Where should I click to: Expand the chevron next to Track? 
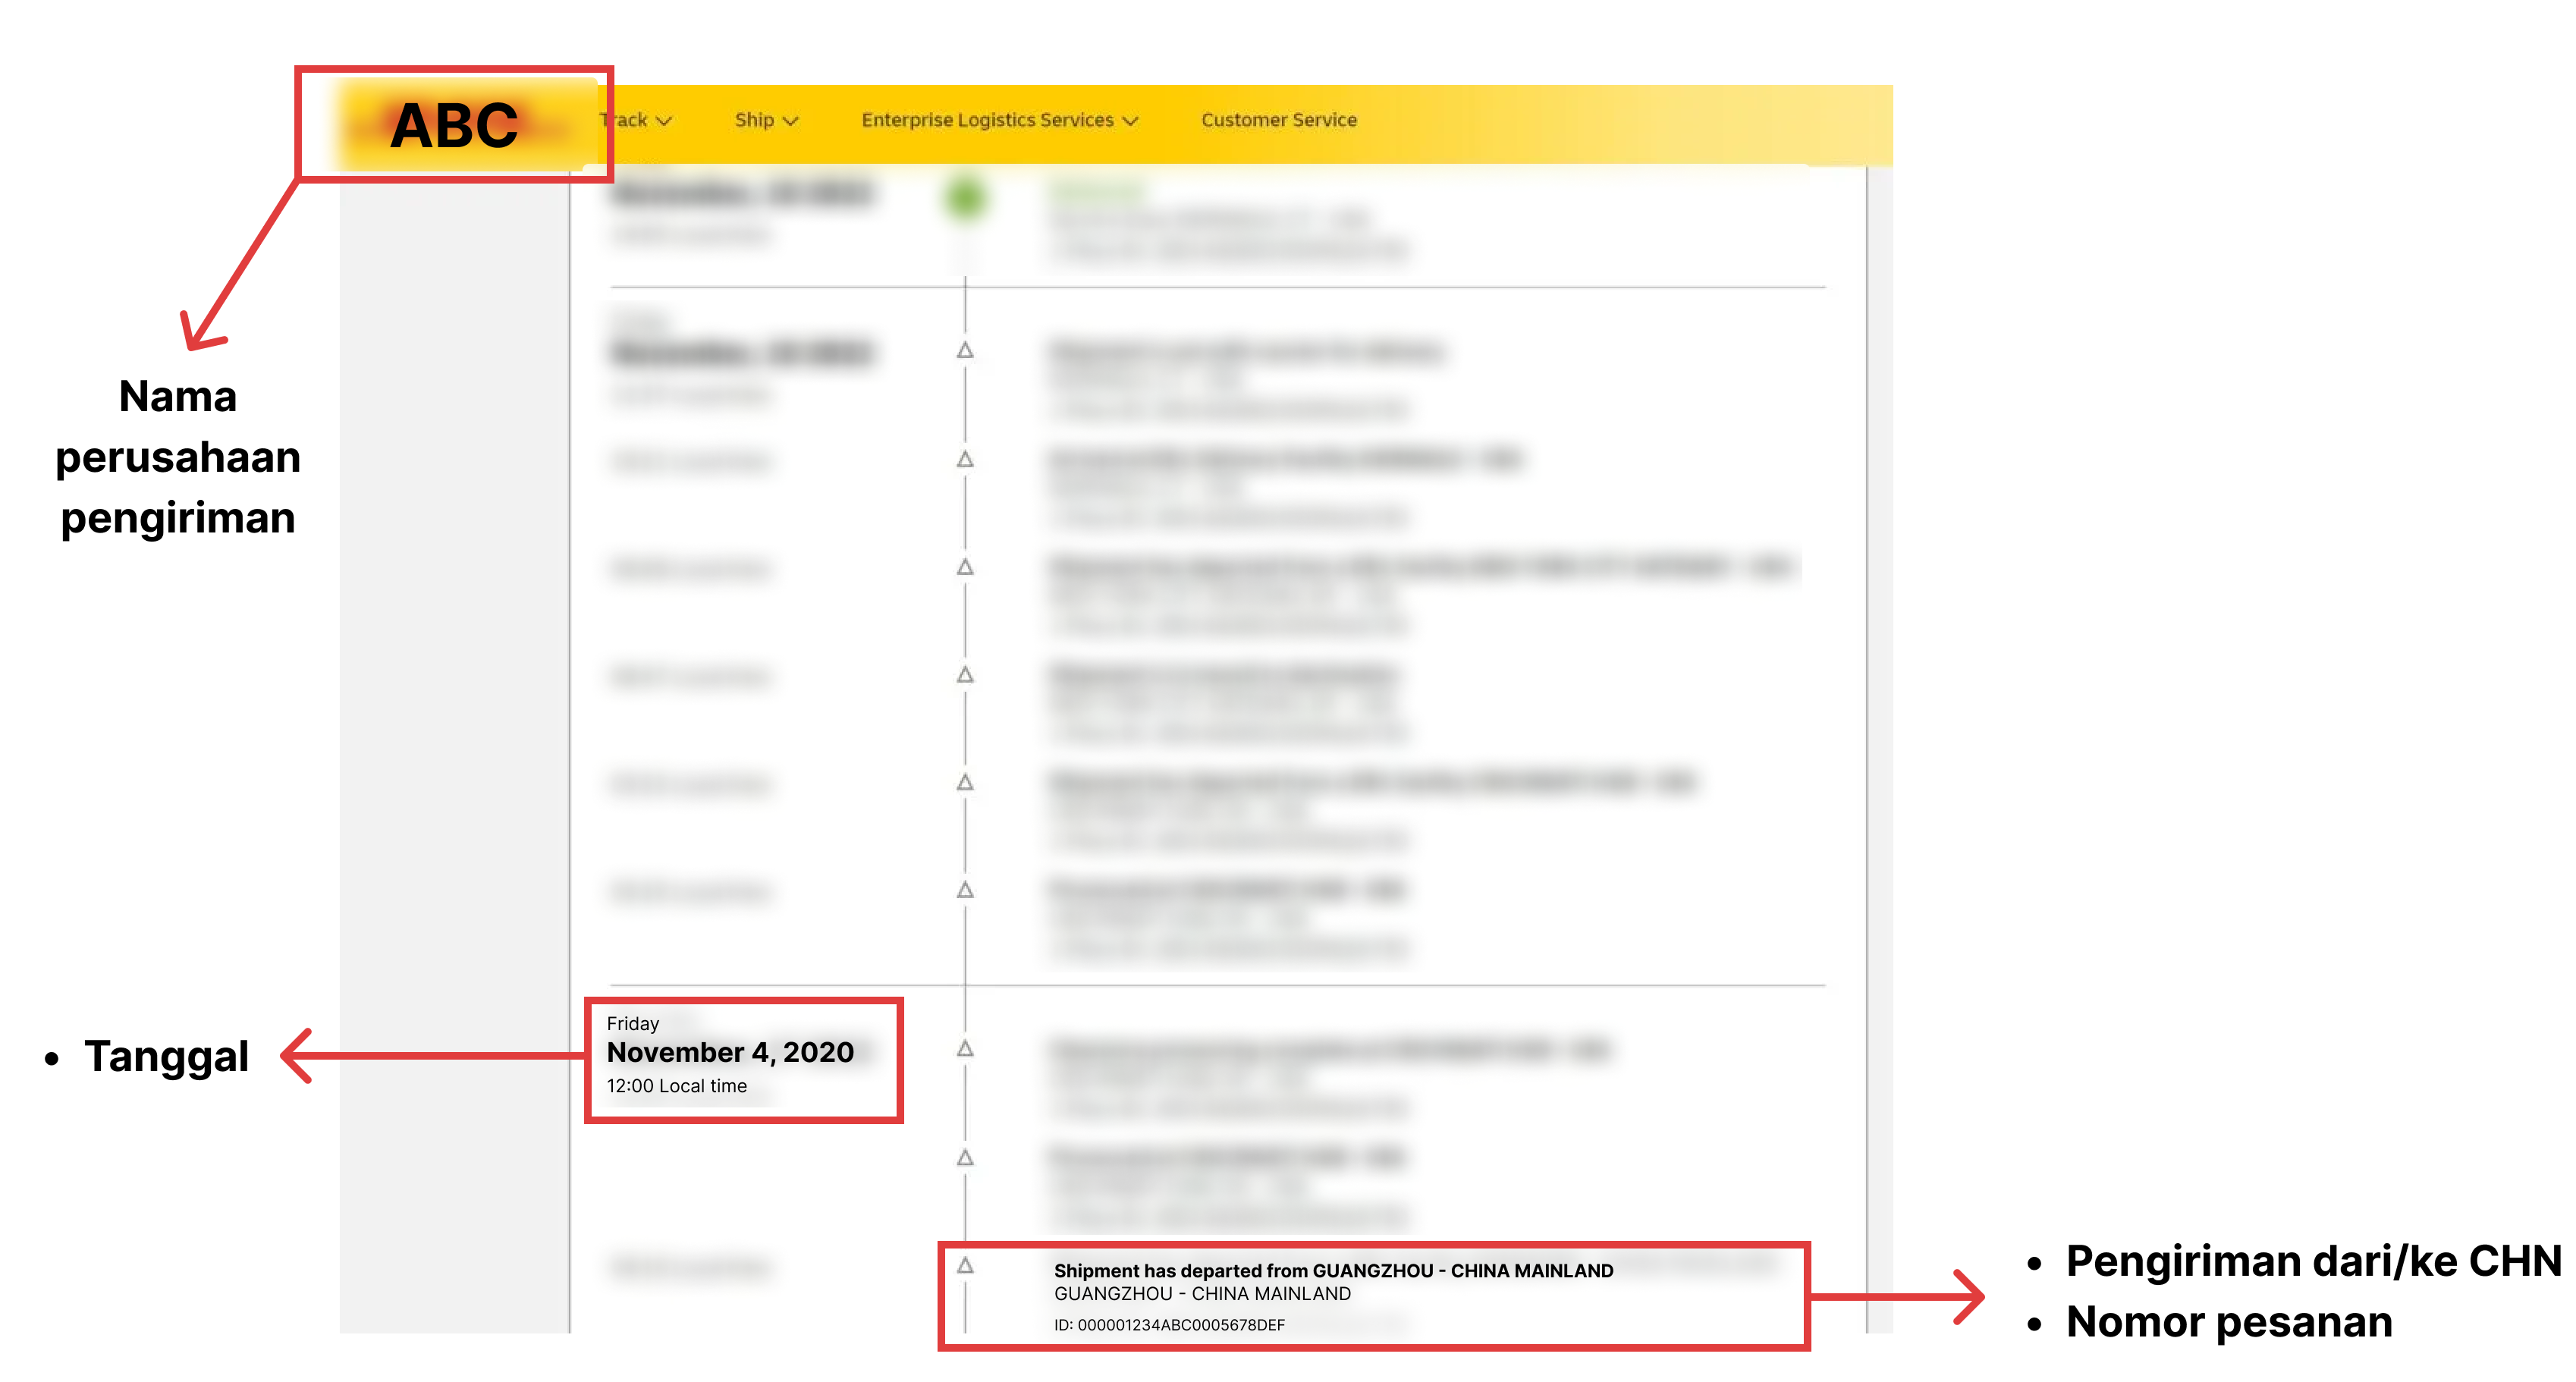tap(664, 121)
